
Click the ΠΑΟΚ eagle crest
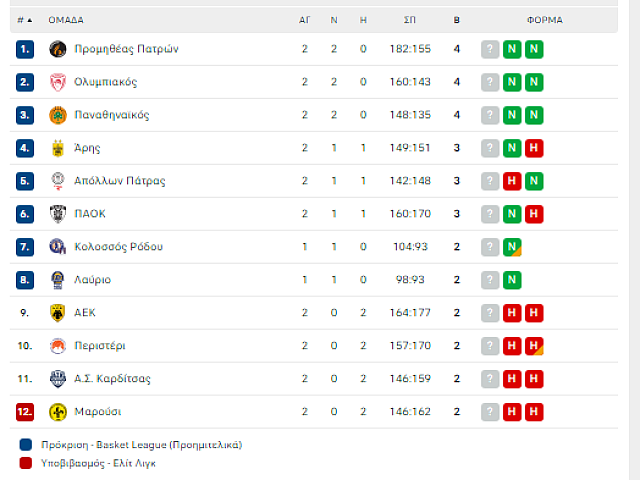click(58, 214)
